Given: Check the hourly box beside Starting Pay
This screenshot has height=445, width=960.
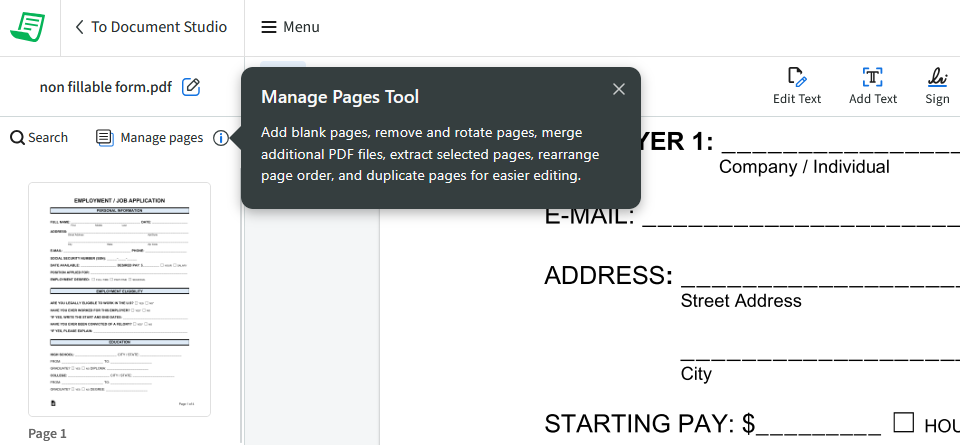Looking at the screenshot, I should [x=904, y=422].
